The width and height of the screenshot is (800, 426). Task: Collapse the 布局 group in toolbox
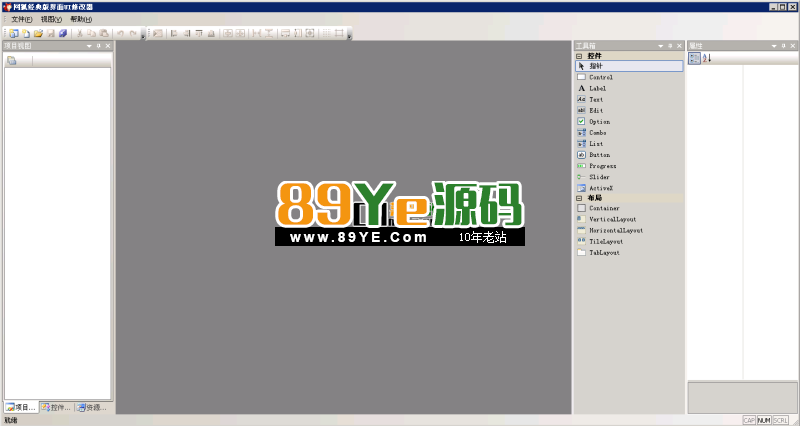click(x=580, y=198)
